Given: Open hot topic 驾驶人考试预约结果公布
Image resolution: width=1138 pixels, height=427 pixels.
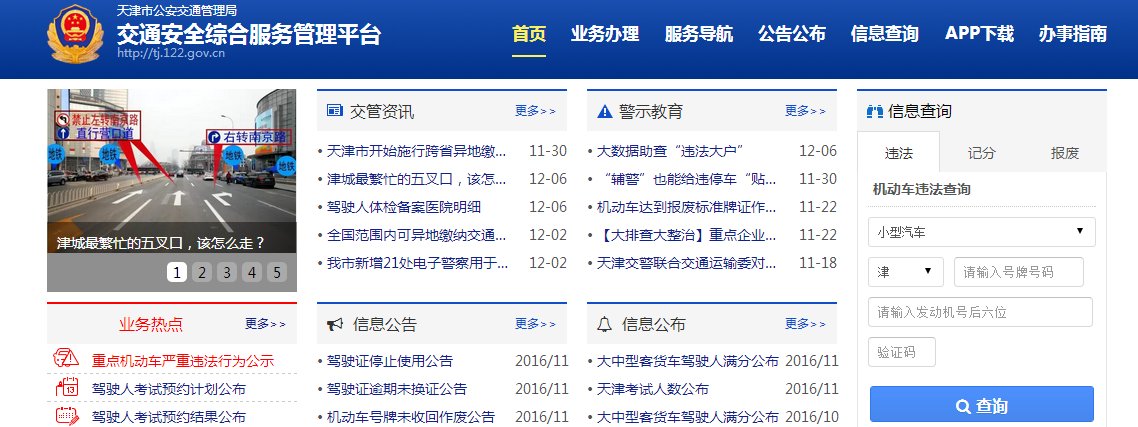Looking at the screenshot, I should [x=168, y=418].
